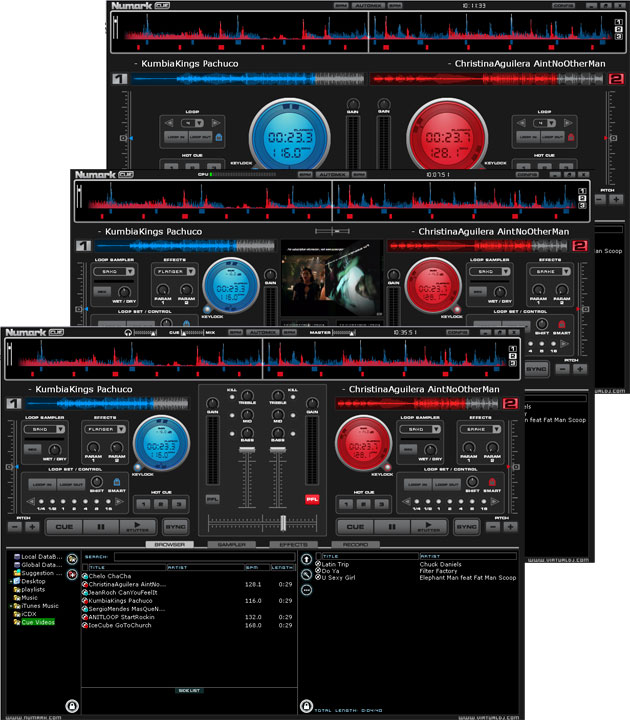The width and height of the screenshot is (630, 720).
Task: Set crossfader position on mixer
Action: pos(283,523)
